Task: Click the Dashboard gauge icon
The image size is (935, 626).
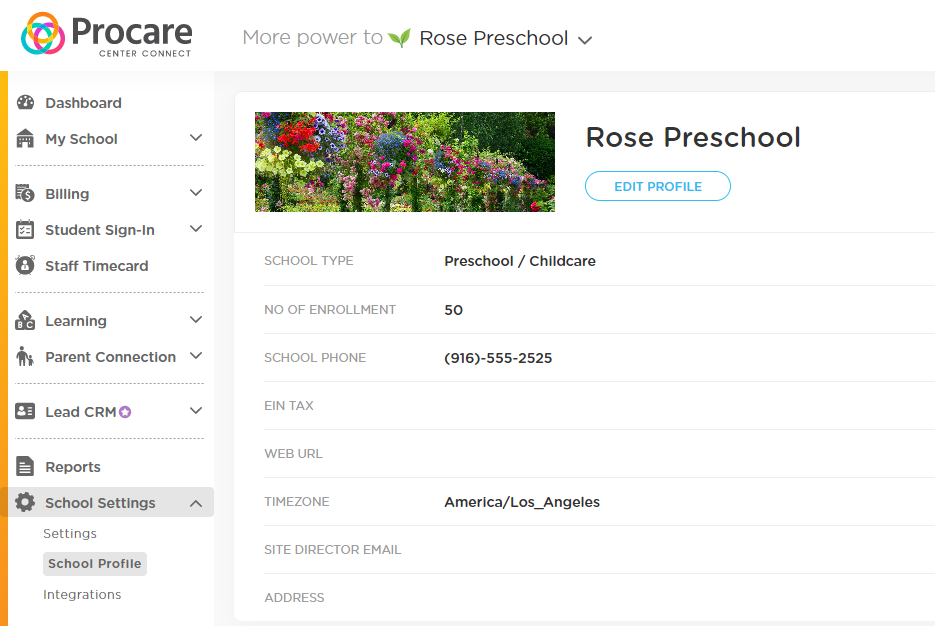Action: click(x=25, y=103)
